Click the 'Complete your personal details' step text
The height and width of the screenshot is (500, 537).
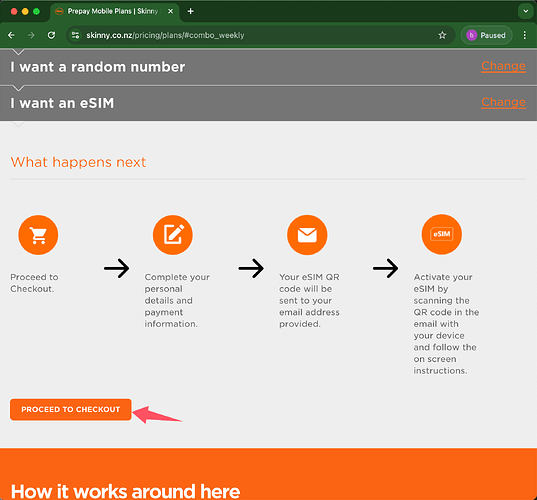[x=177, y=300]
